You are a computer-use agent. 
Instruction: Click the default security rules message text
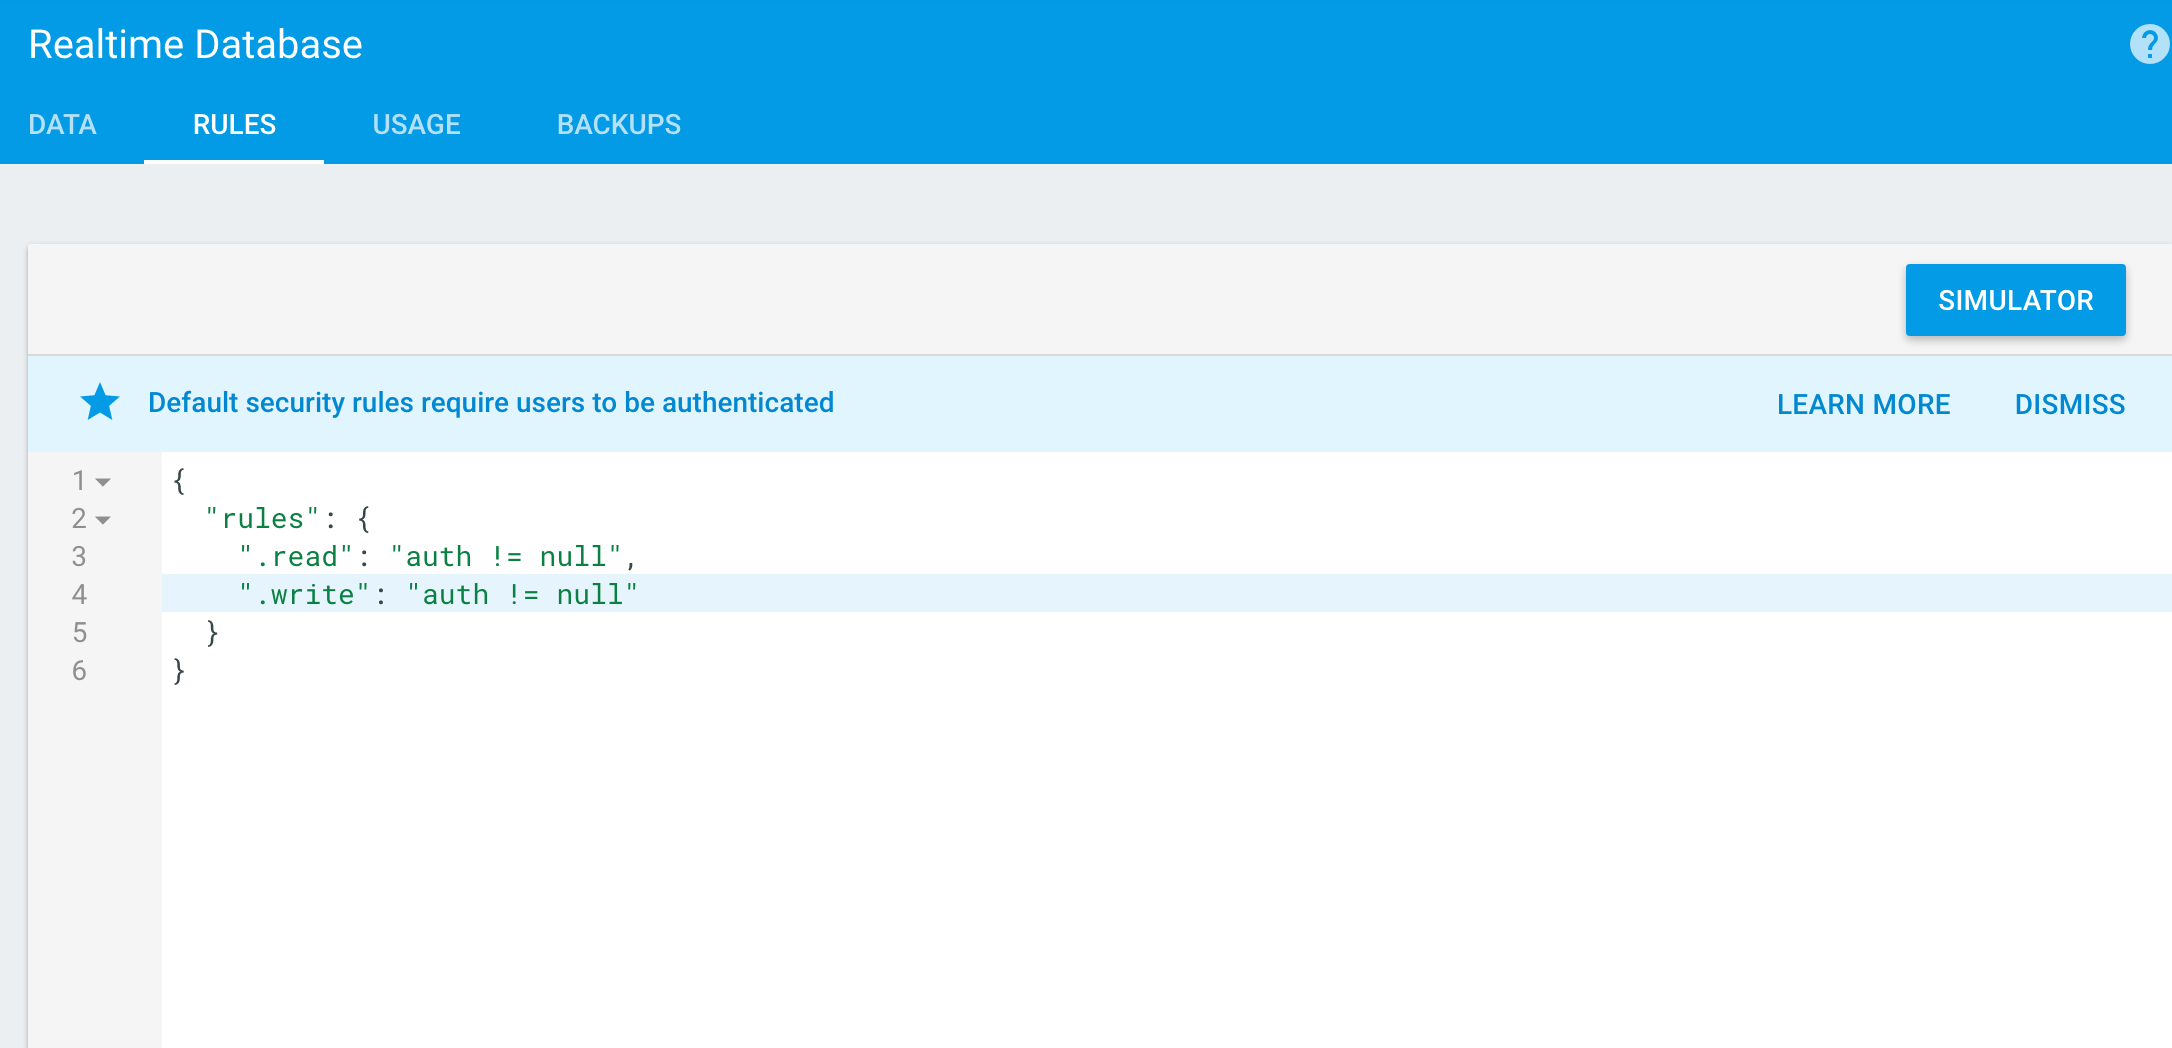pyautogui.click(x=490, y=403)
